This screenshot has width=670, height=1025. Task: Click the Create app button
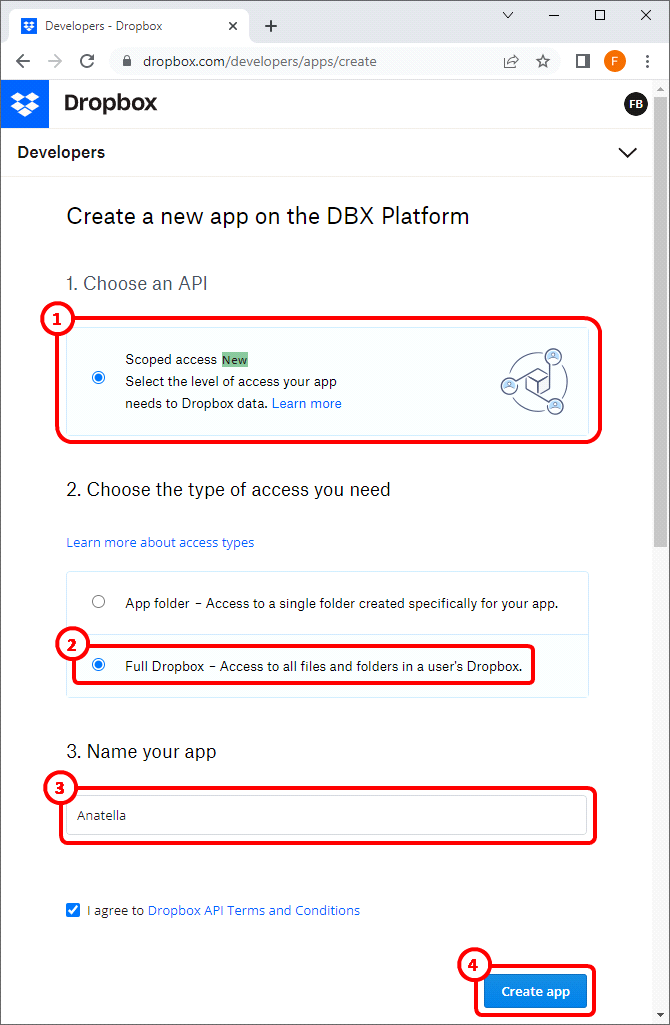coord(535,992)
